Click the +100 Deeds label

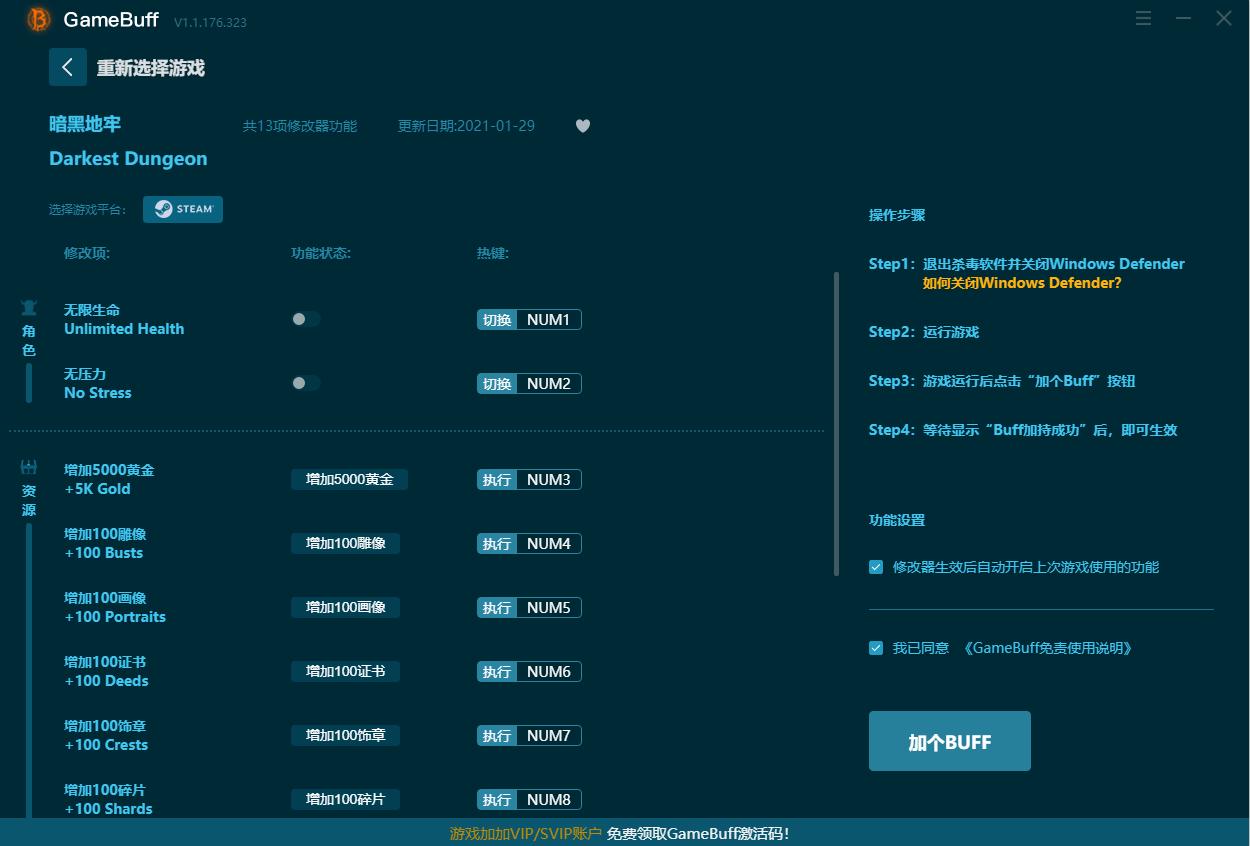coord(106,681)
